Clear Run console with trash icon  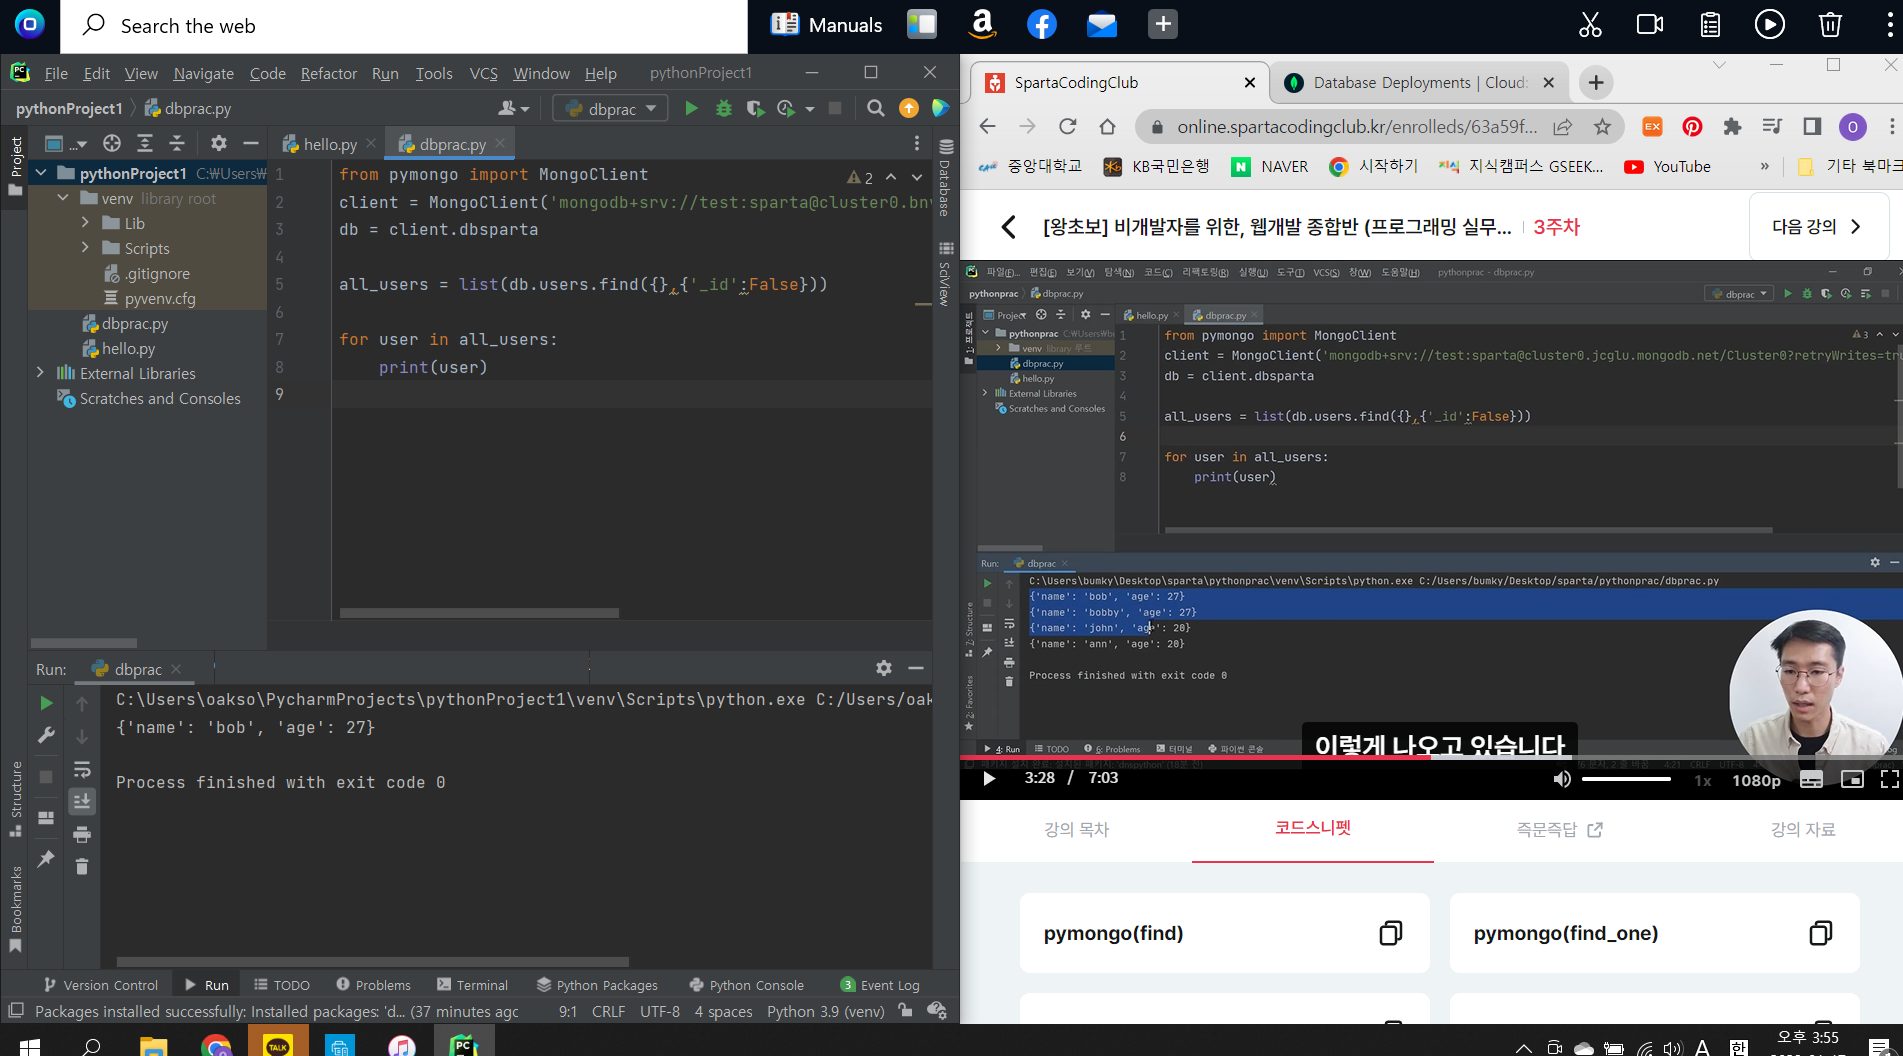click(82, 866)
